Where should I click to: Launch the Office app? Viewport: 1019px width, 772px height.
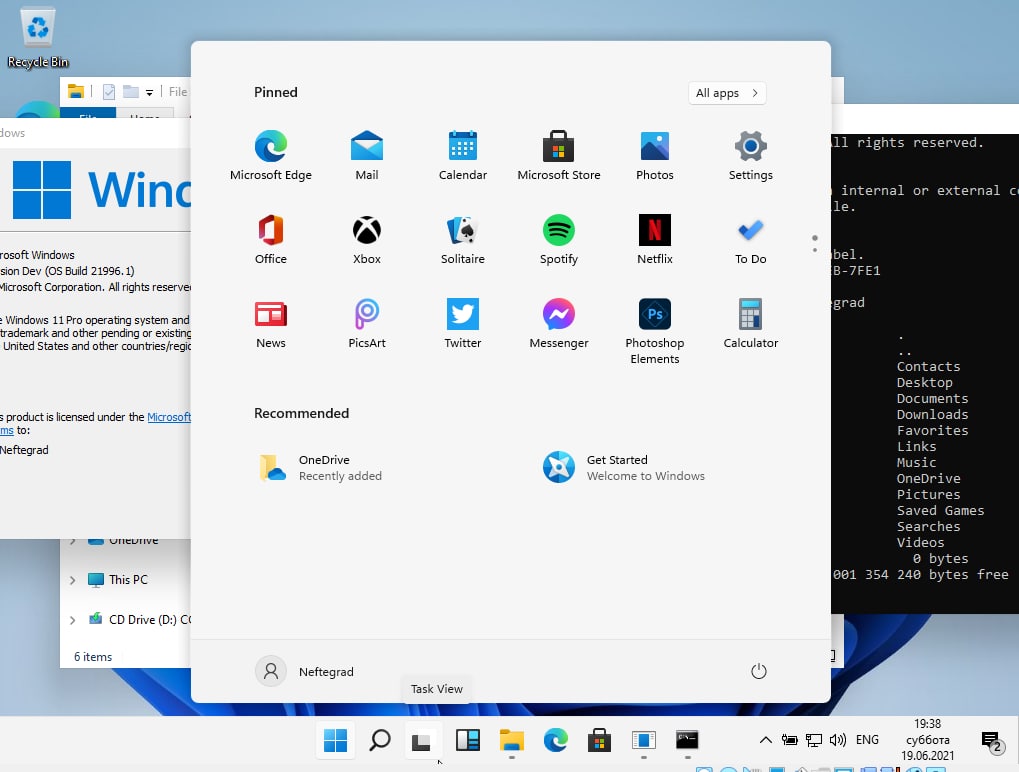click(270, 239)
